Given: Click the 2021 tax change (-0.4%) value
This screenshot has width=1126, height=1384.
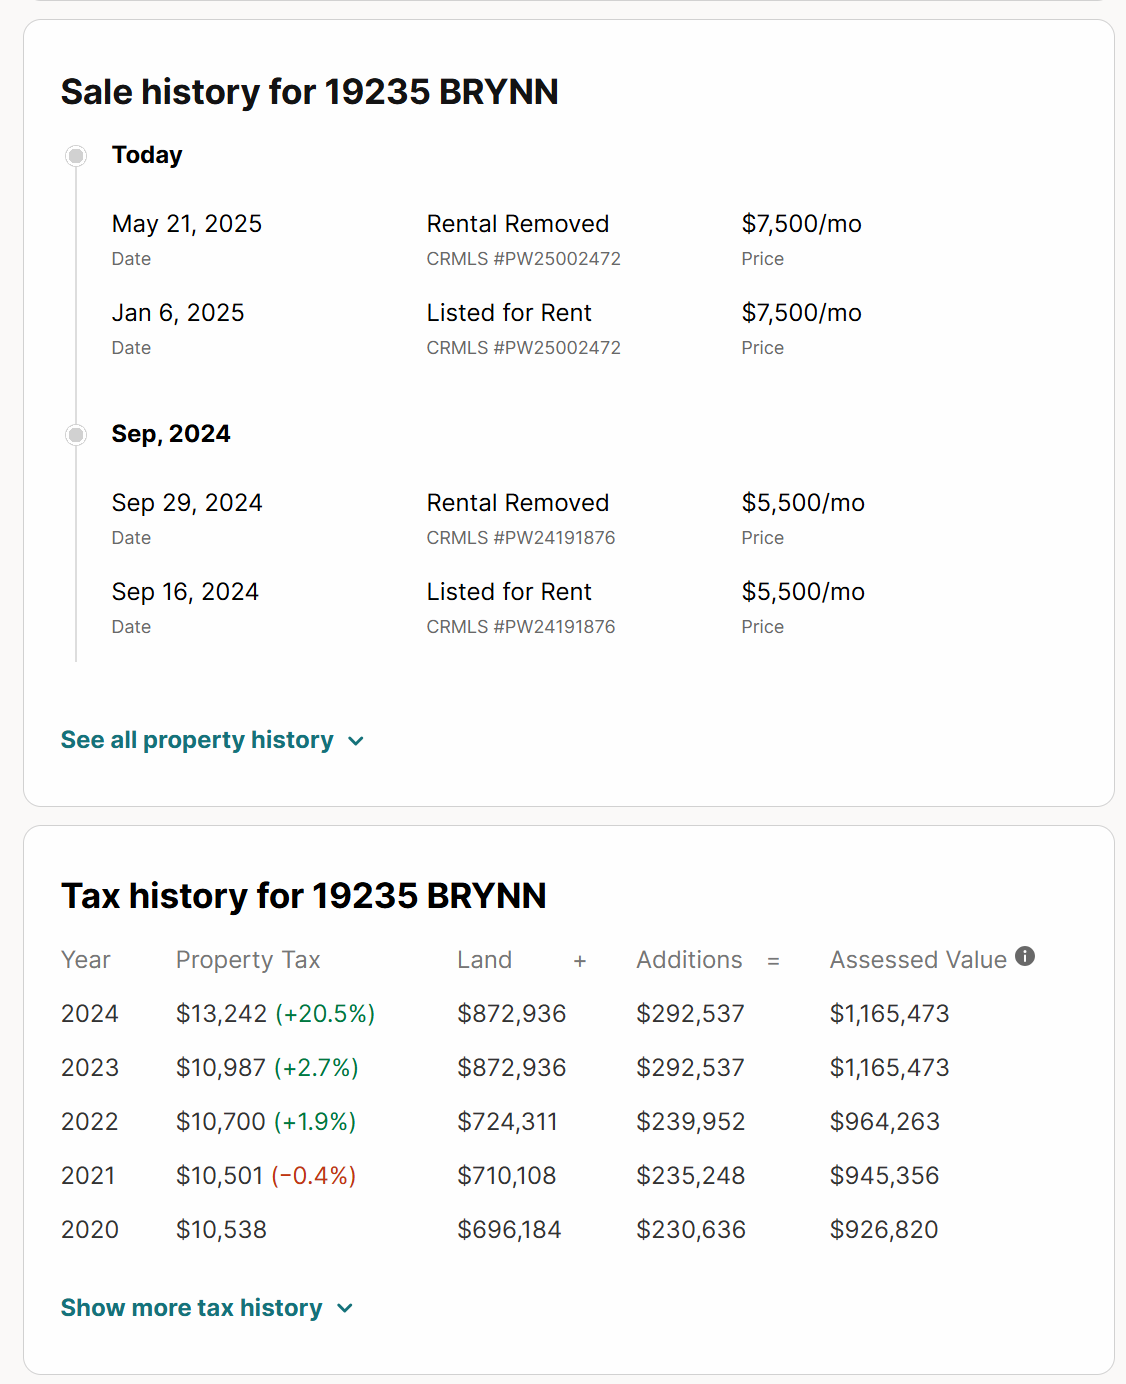Looking at the screenshot, I should [314, 1176].
